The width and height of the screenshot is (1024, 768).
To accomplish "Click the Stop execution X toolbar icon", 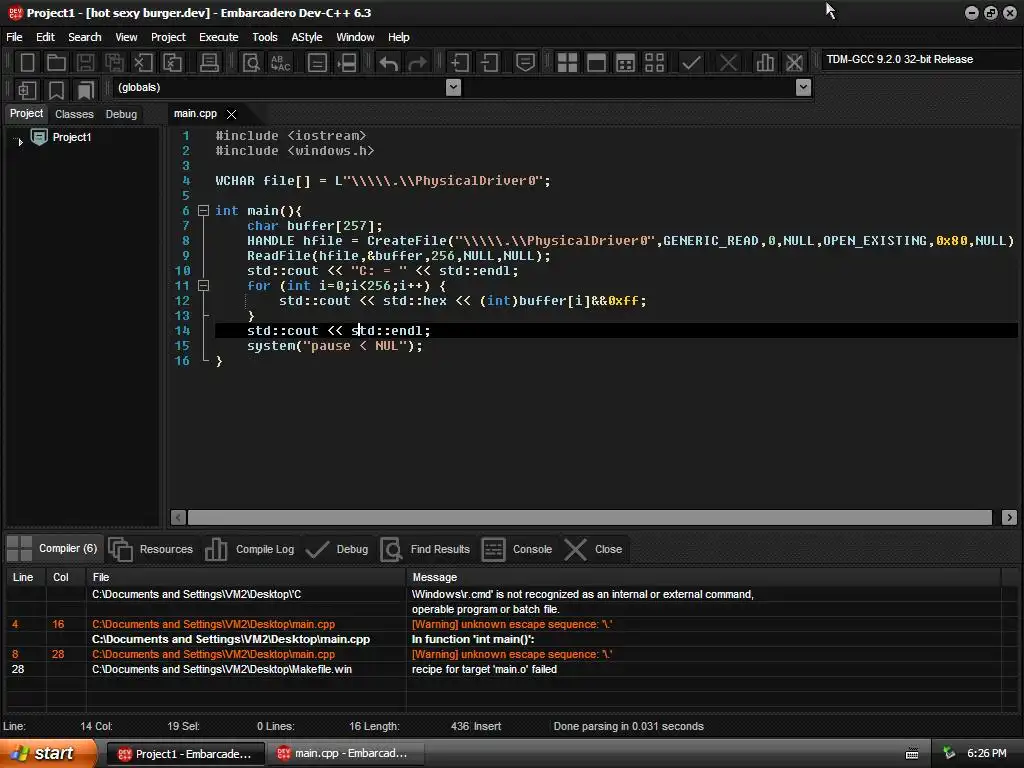I will pyautogui.click(x=728, y=63).
